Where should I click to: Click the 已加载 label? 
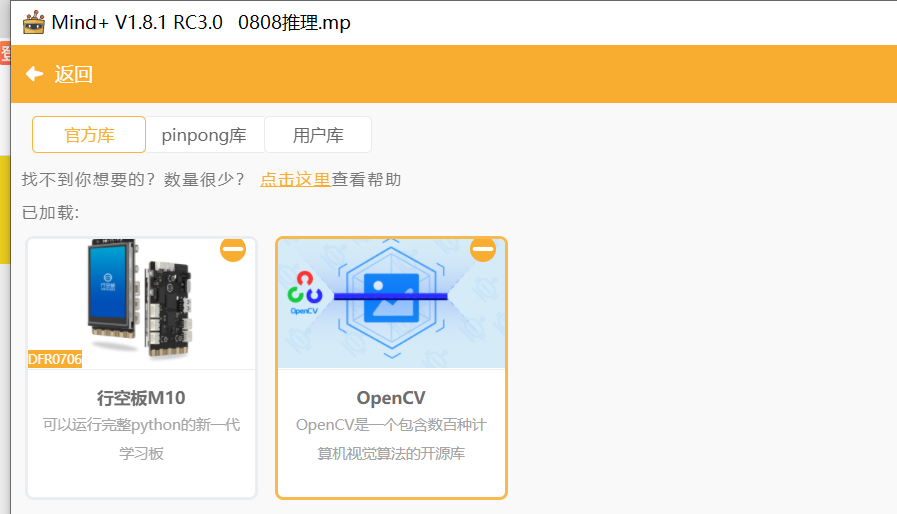coord(50,213)
